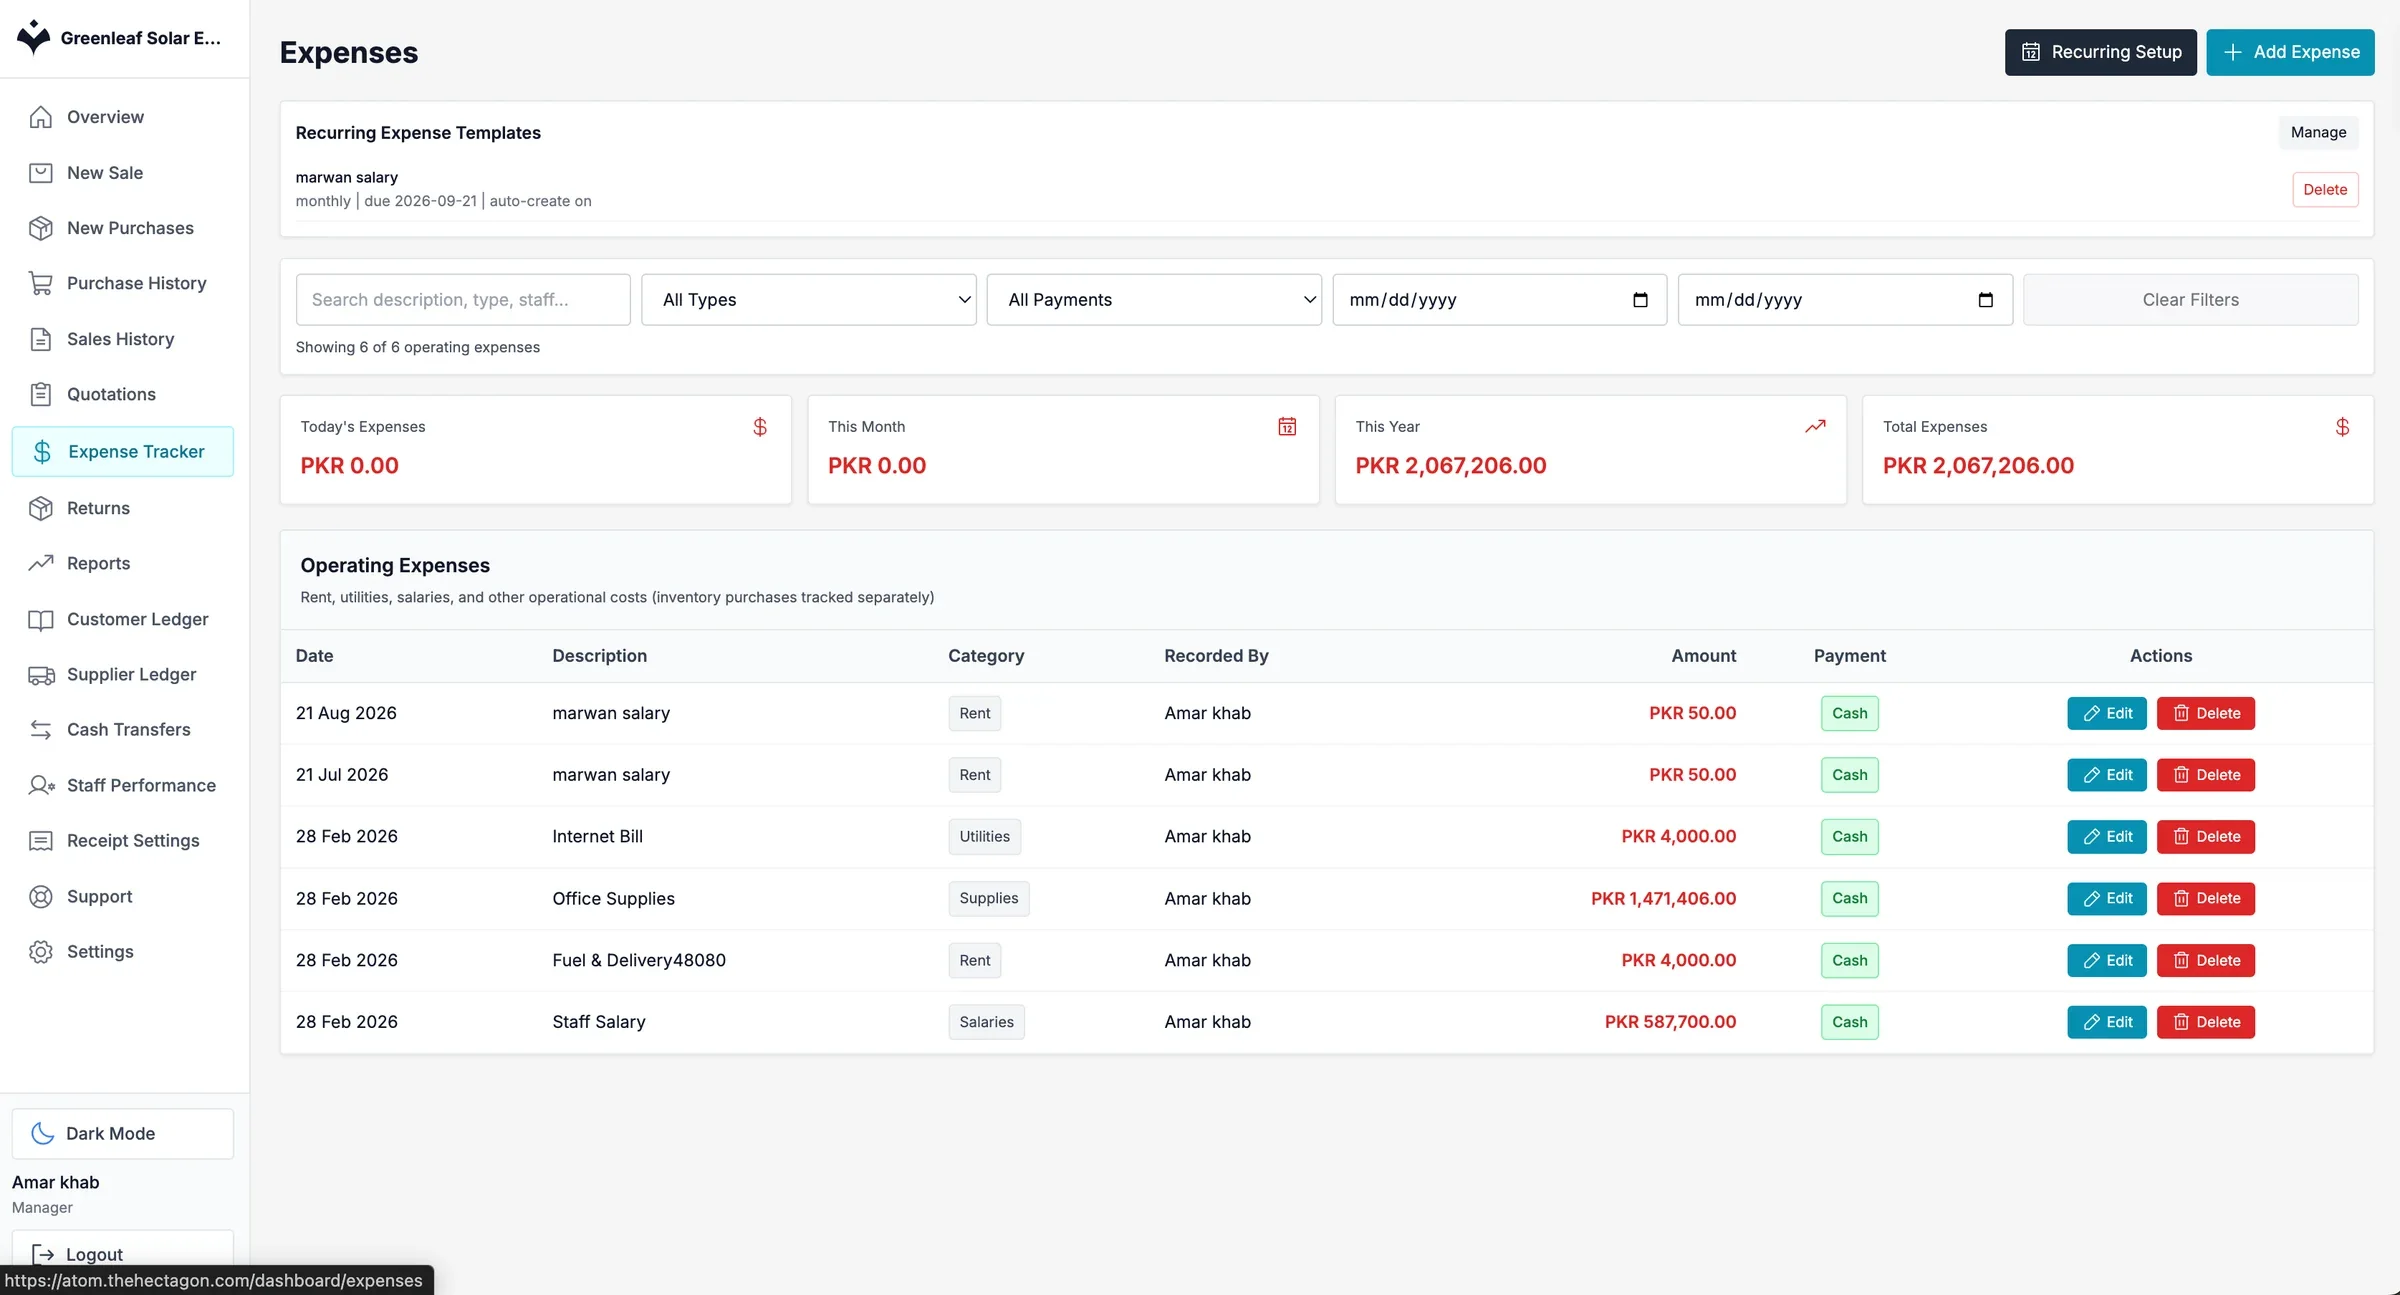Image resolution: width=2400 pixels, height=1295 pixels.
Task: Click the Quotations clipboard icon
Action: tap(41, 394)
